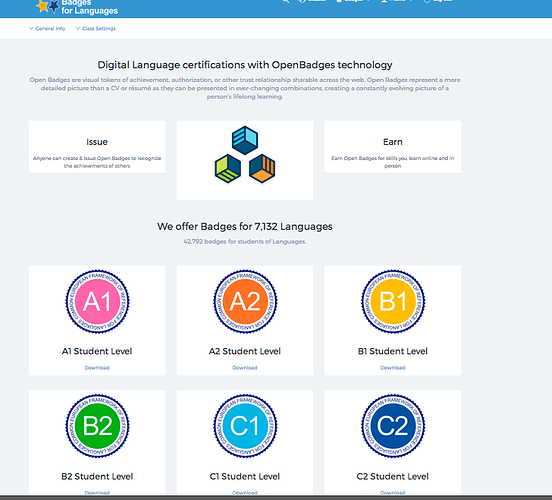Click We offer Badges for 7,132 Languages heading
Screen dimensions: 552x500
[245, 226]
